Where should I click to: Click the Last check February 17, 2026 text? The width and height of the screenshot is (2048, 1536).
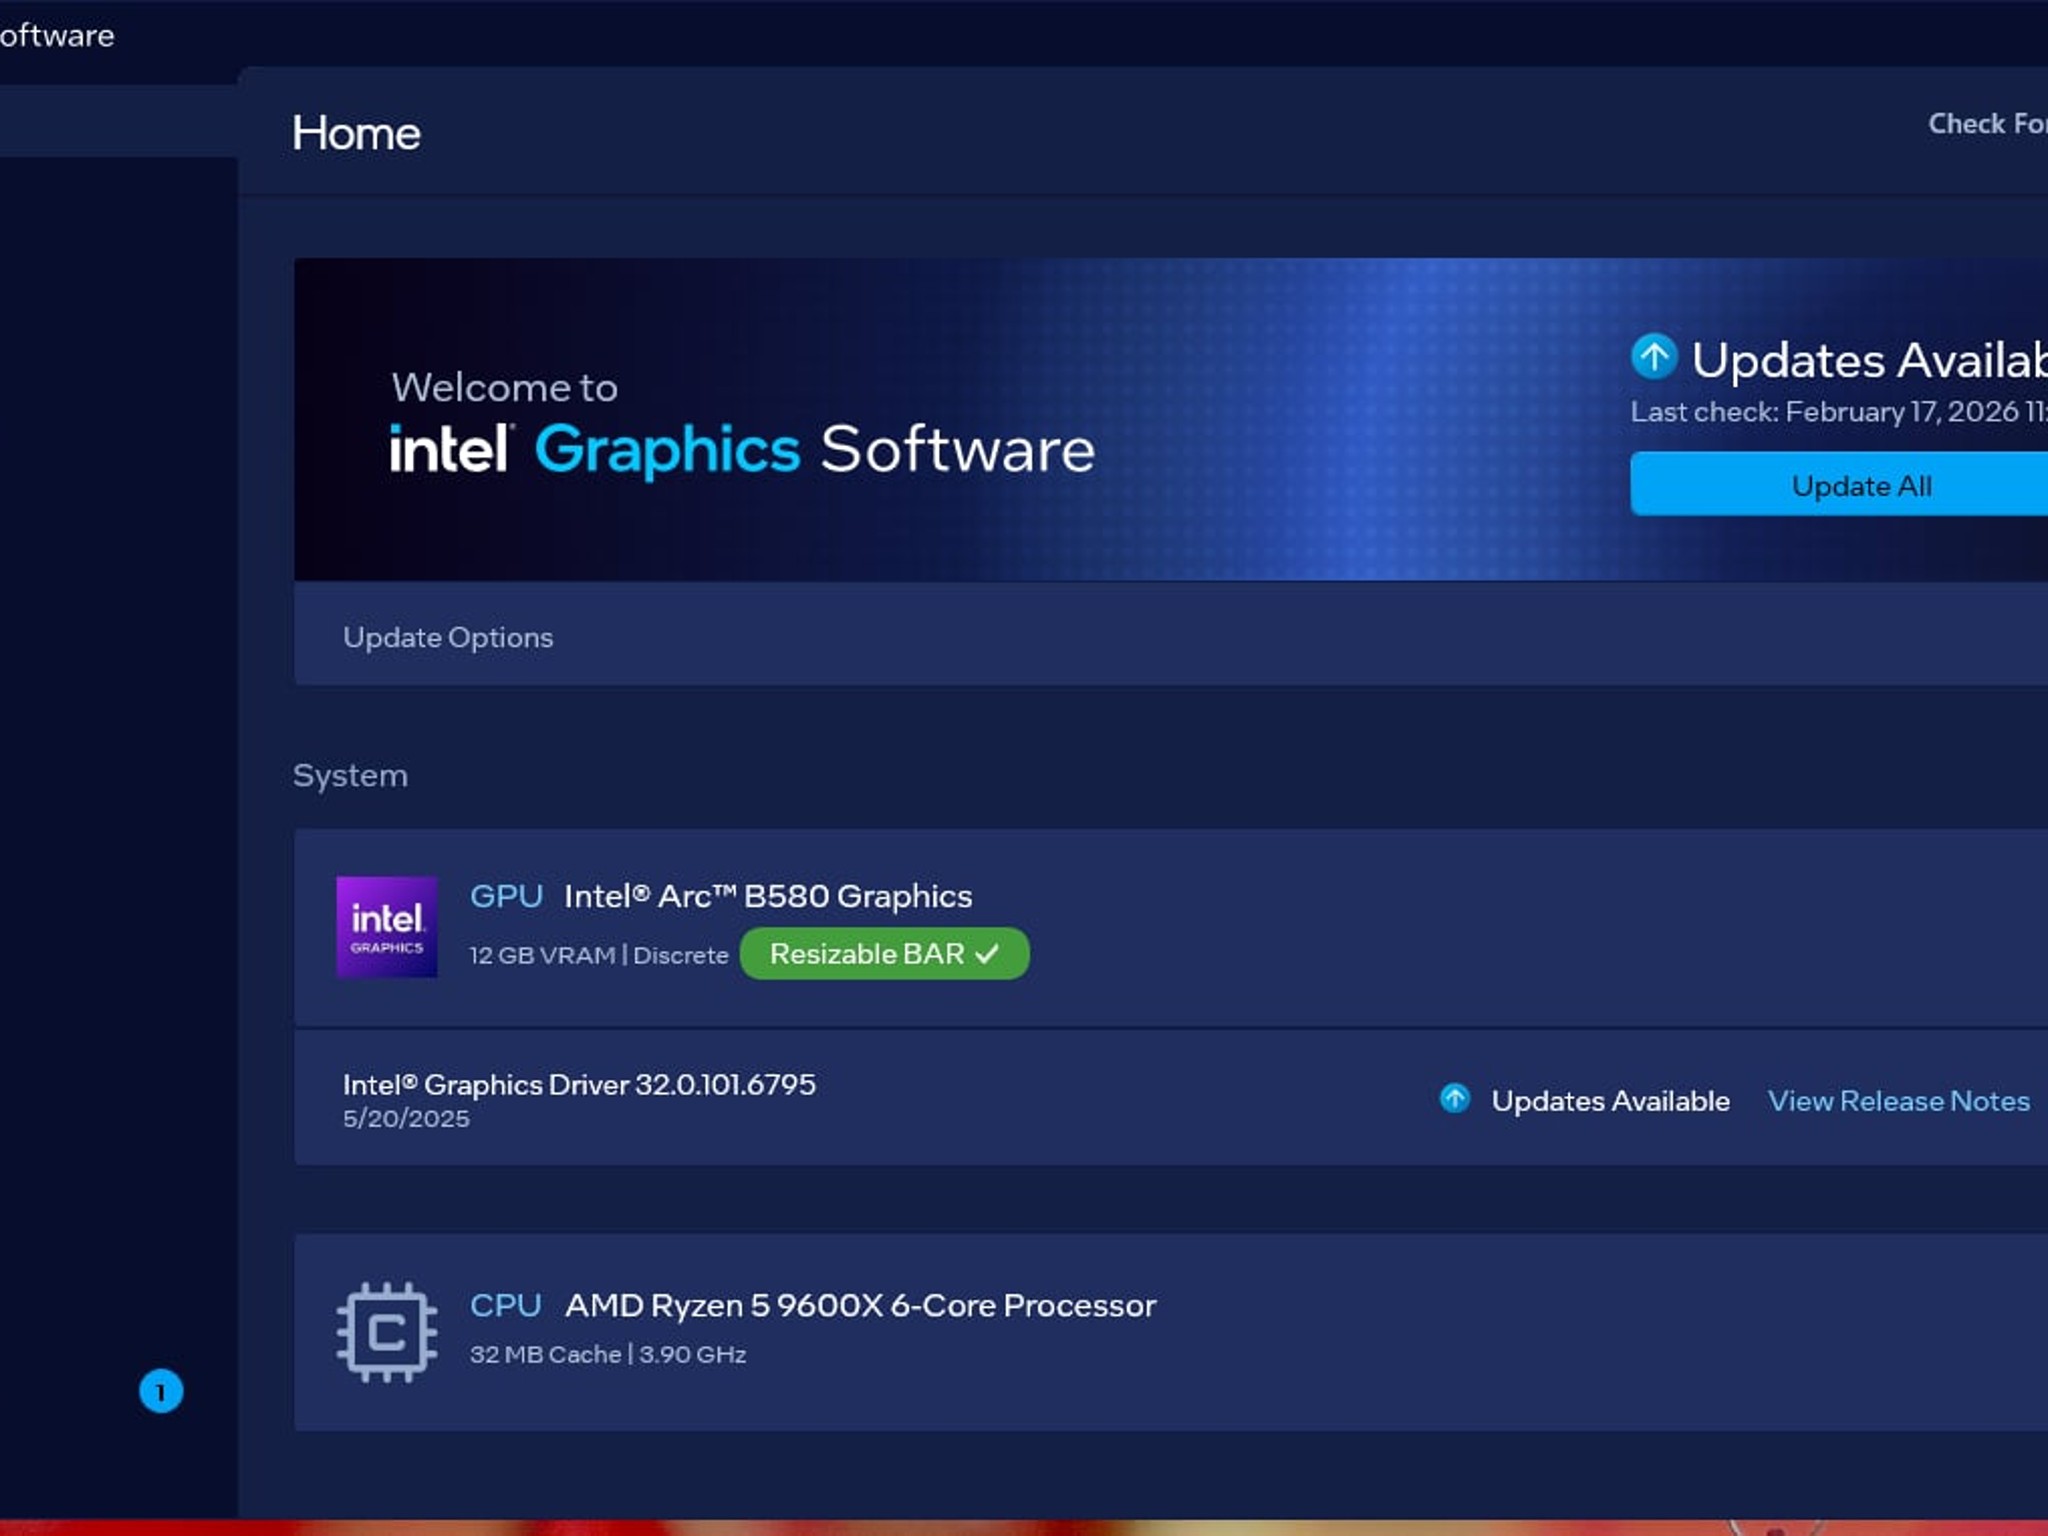[x=1839, y=412]
